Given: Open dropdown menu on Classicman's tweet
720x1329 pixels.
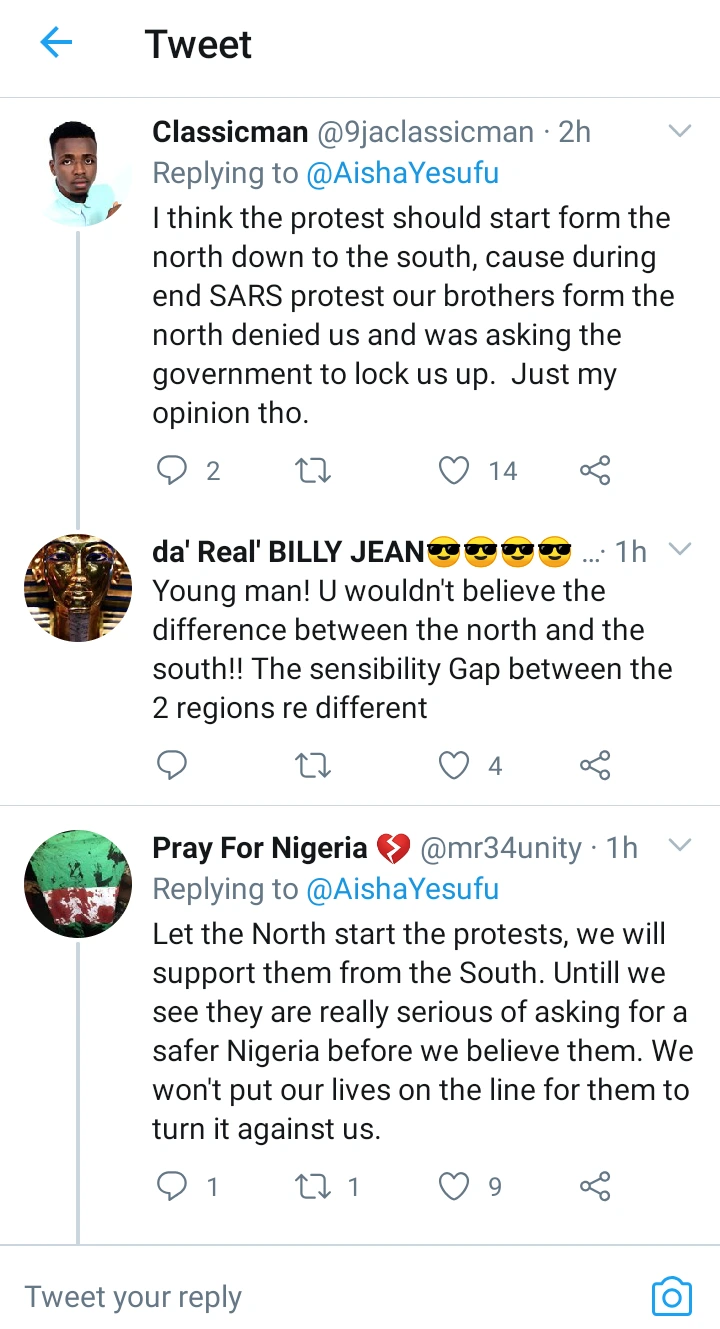Looking at the screenshot, I should (x=679, y=132).
